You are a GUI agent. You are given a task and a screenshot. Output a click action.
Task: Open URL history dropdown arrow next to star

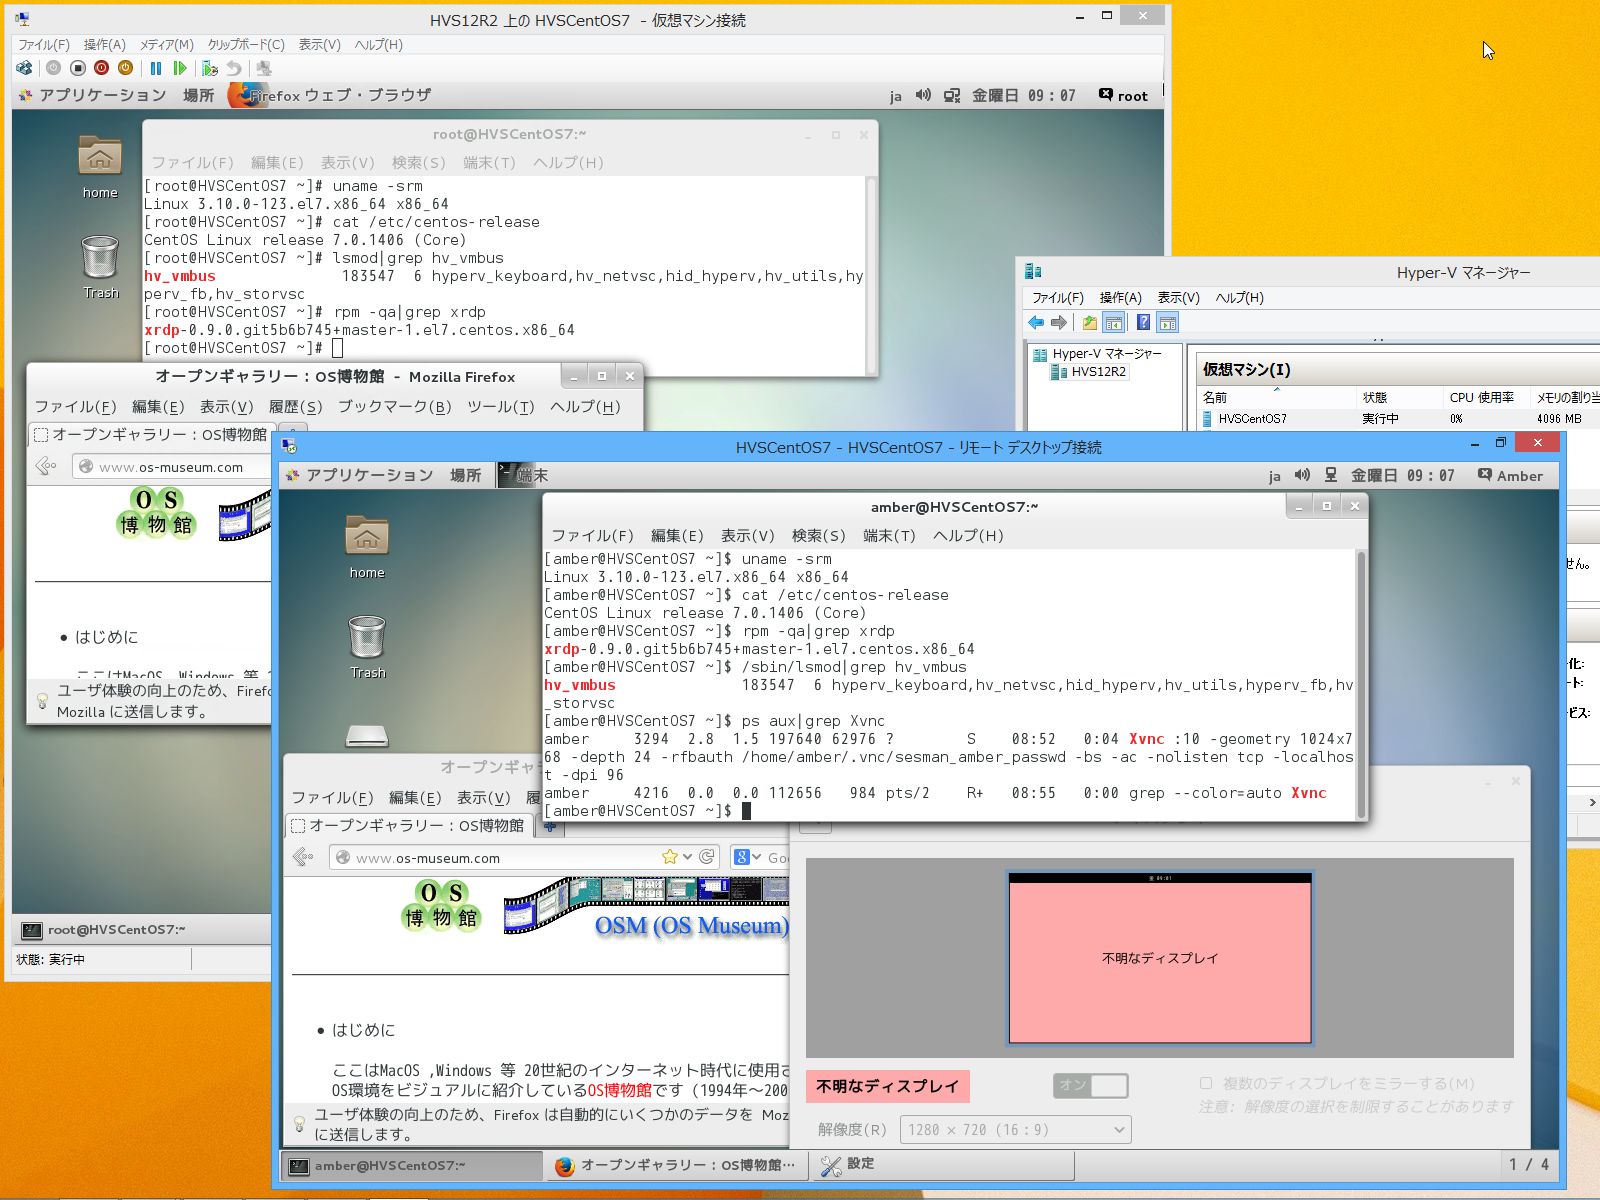[x=687, y=857]
